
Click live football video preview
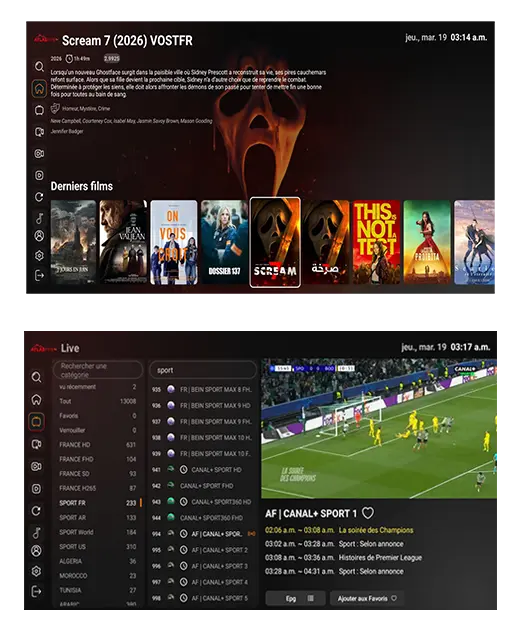[379, 429]
